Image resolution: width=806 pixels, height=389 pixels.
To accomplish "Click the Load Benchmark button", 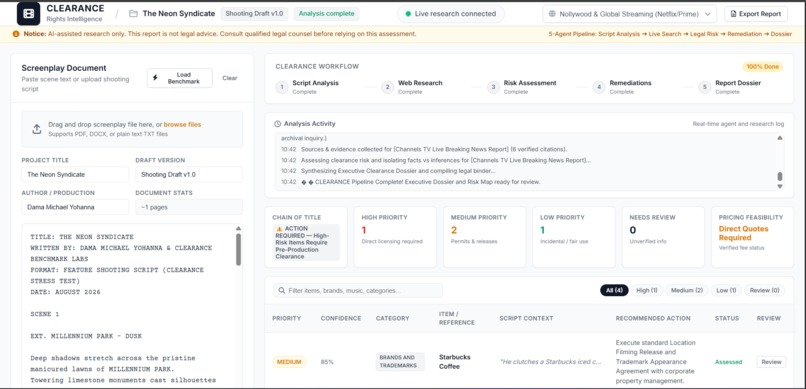I will tap(179, 78).
